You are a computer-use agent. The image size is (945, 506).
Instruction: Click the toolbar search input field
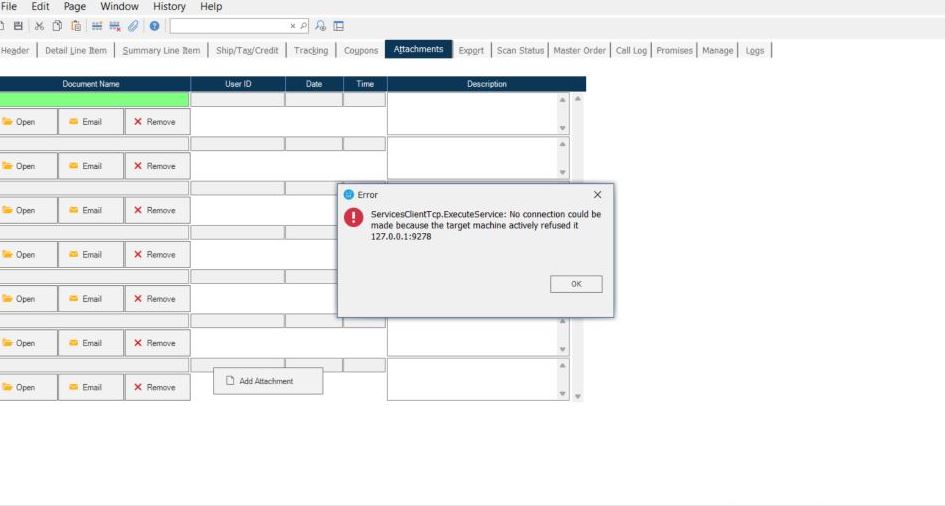229,26
